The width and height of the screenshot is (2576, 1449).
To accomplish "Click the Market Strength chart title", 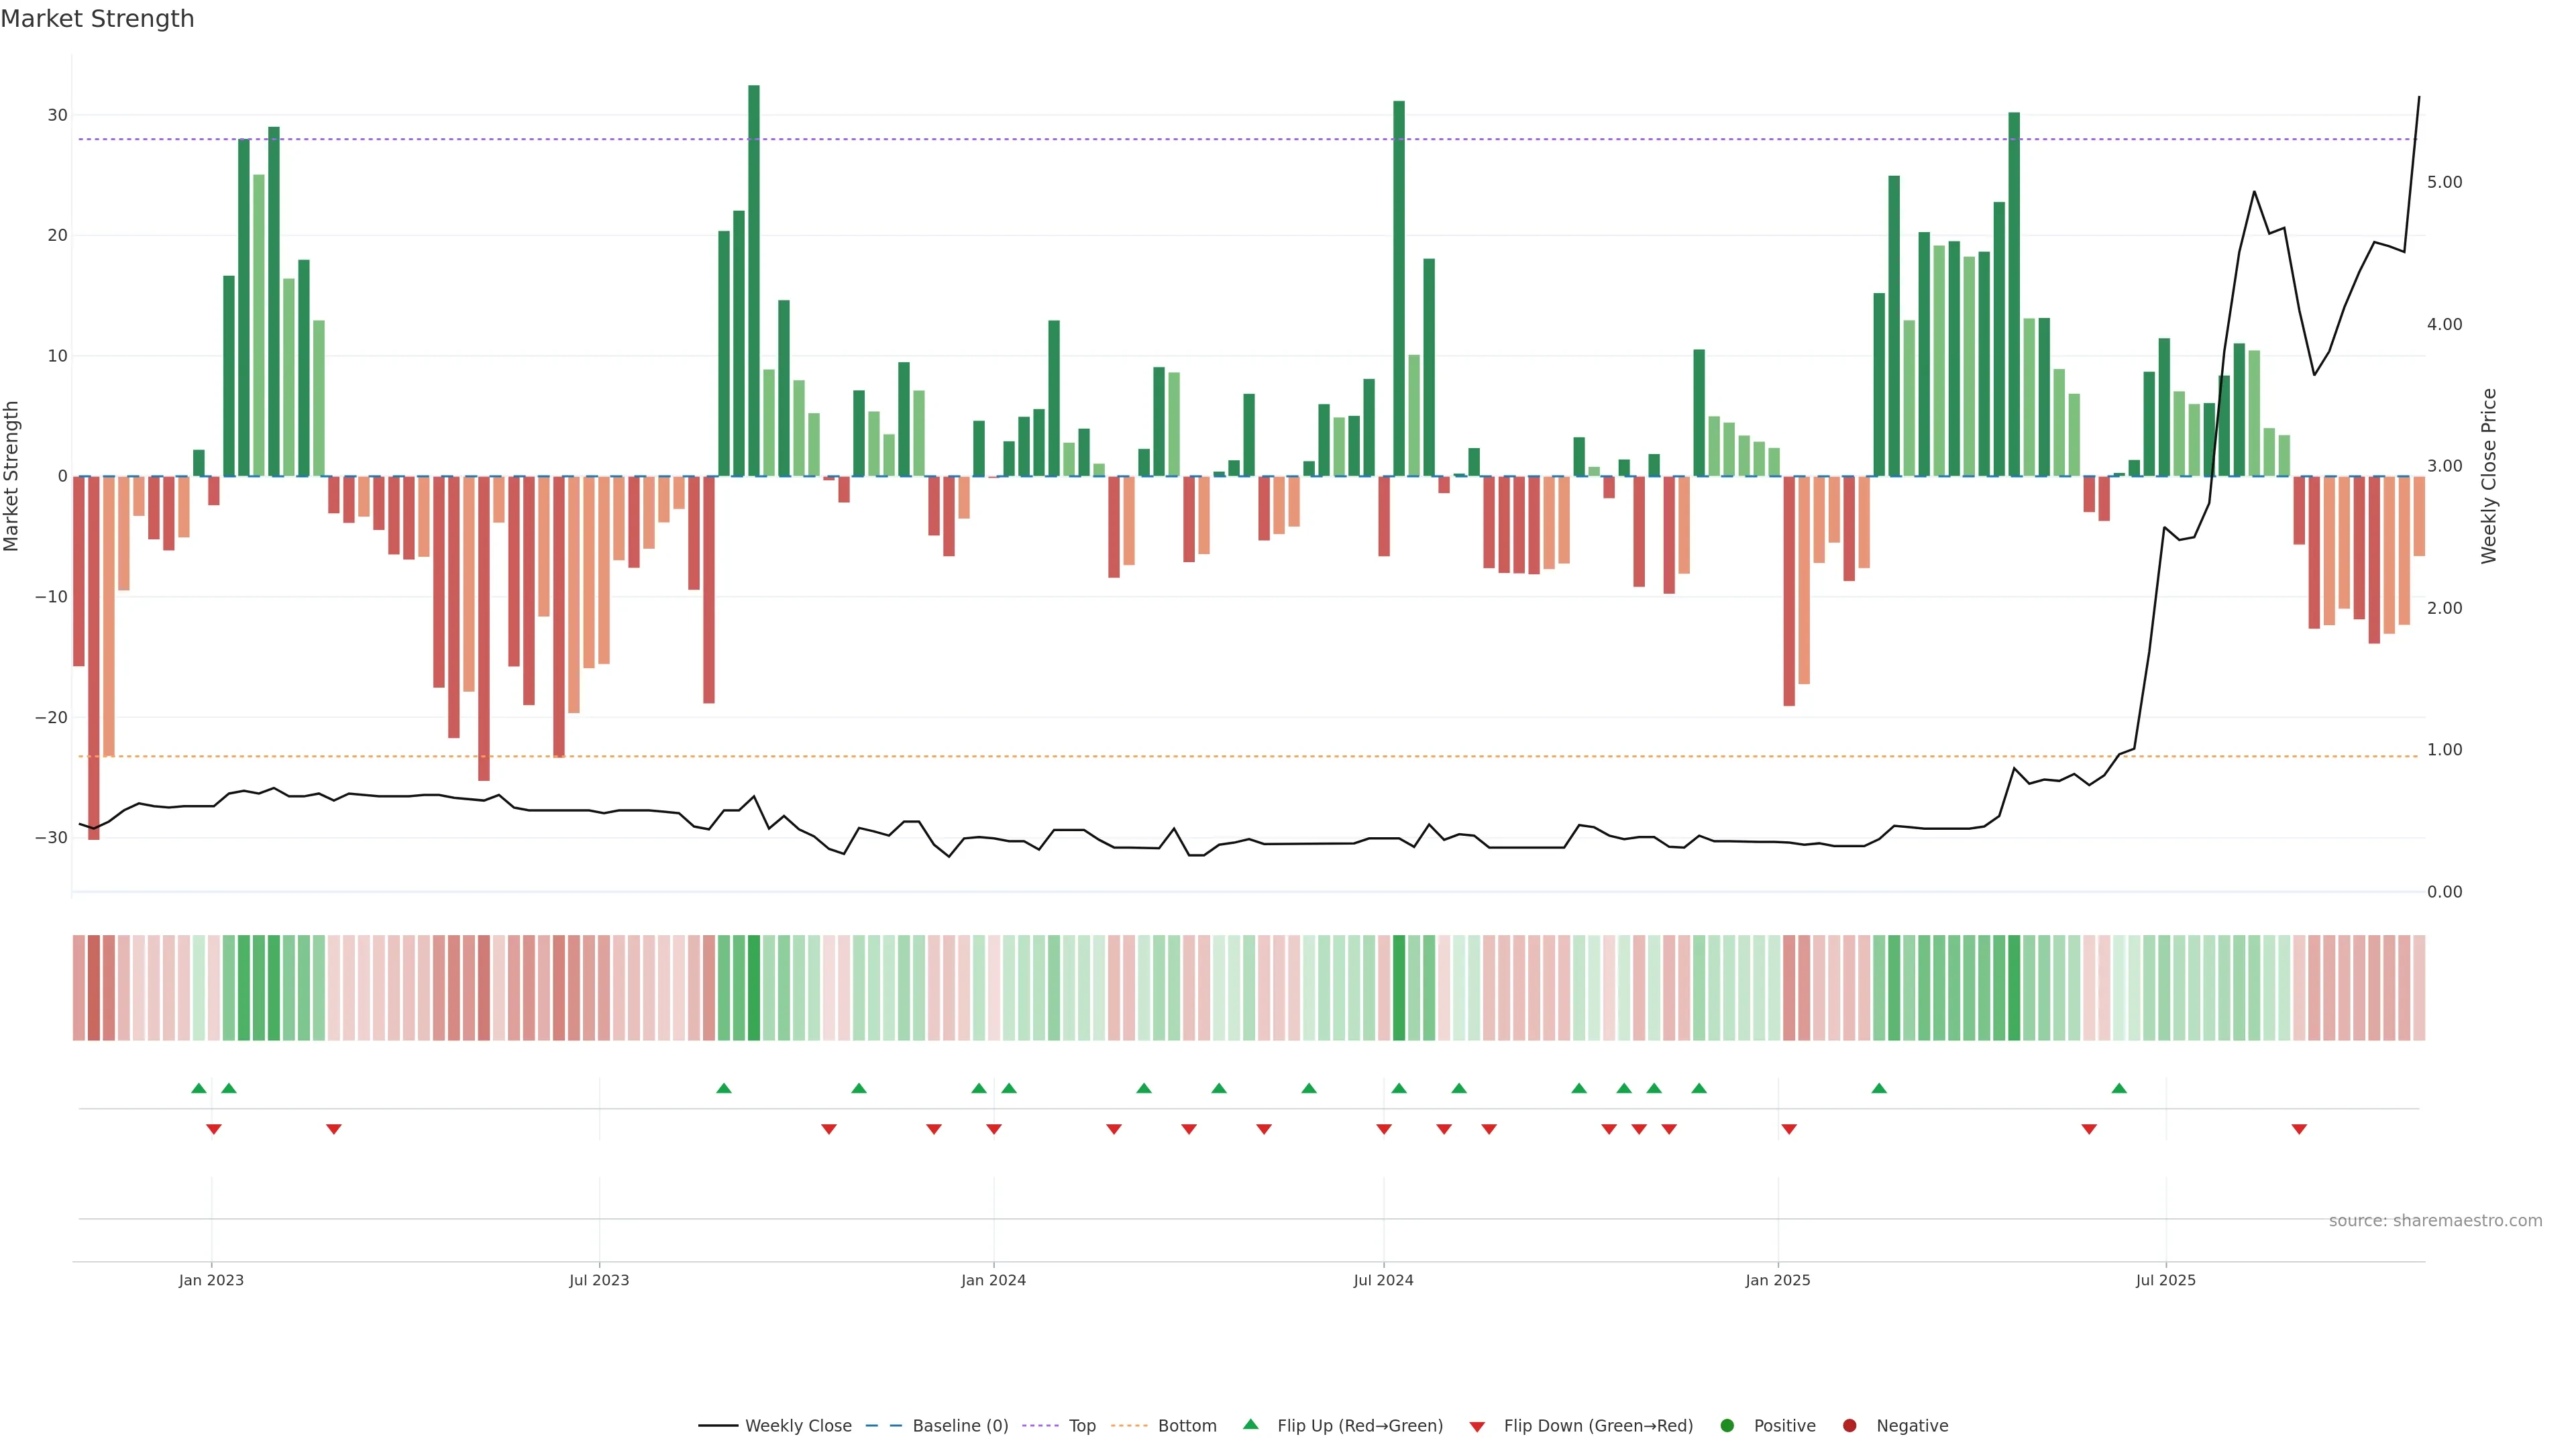I will click(97, 19).
